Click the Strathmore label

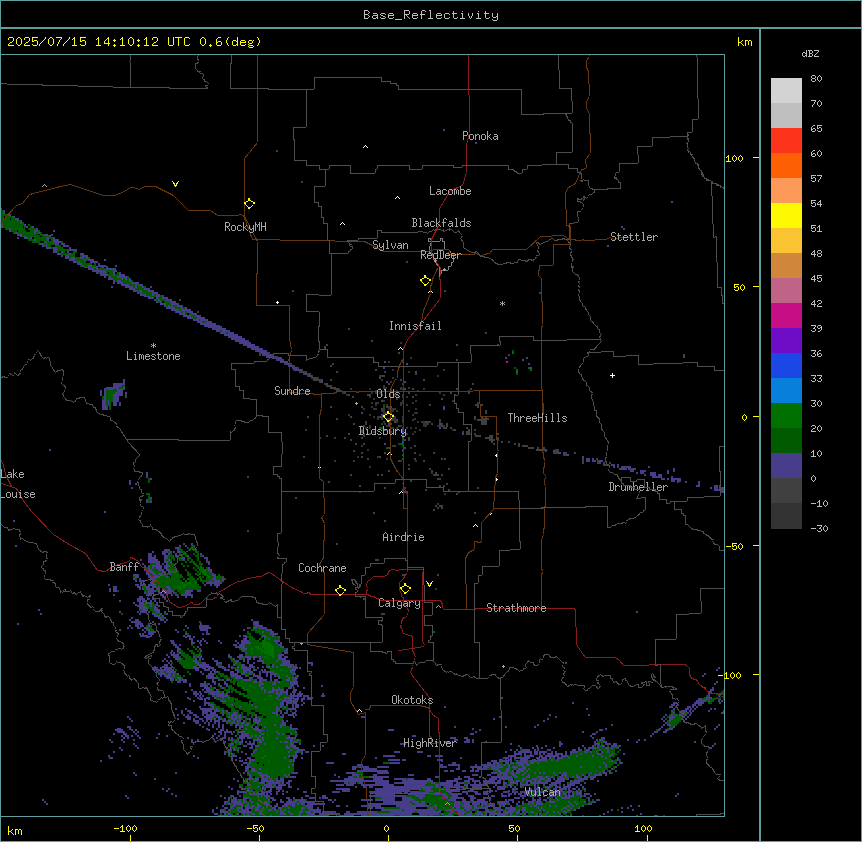[x=516, y=608]
